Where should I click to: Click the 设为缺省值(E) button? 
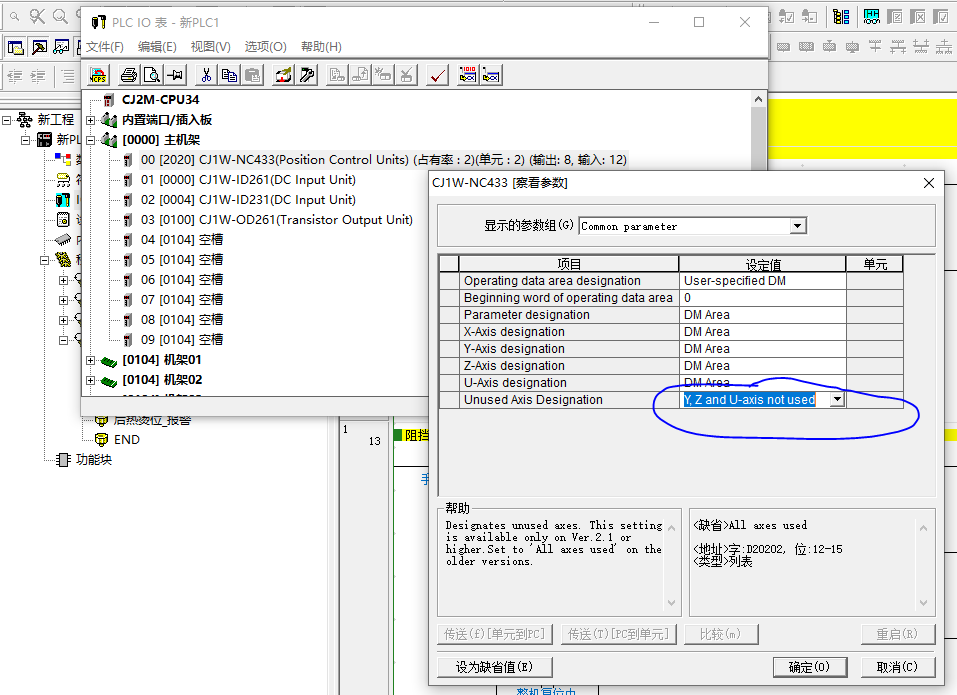coord(494,667)
